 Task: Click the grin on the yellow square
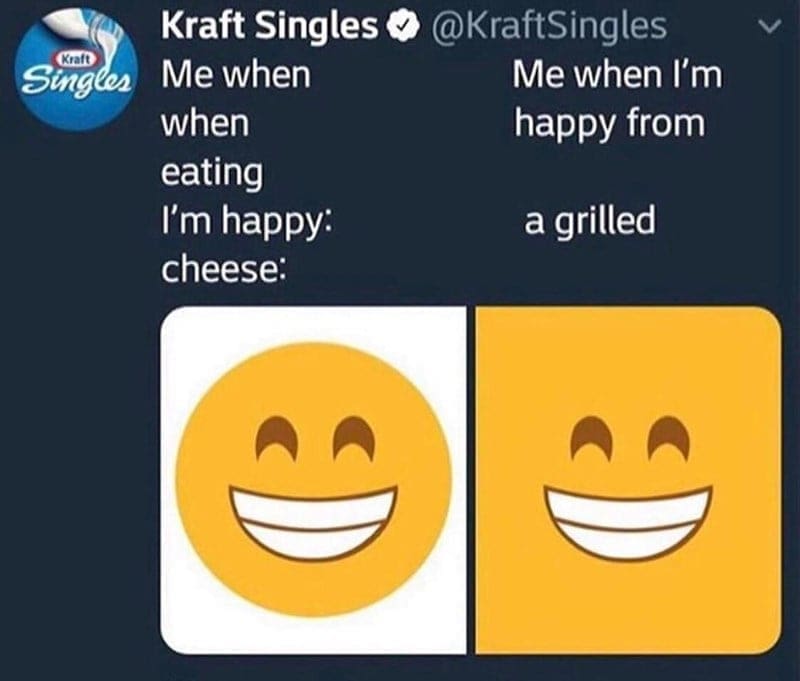coord(630,518)
